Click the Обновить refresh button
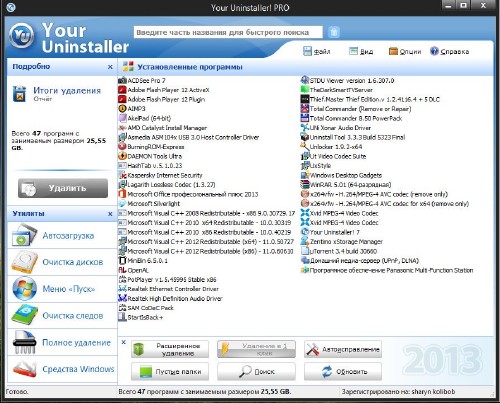The image size is (500, 403). coord(343,371)
